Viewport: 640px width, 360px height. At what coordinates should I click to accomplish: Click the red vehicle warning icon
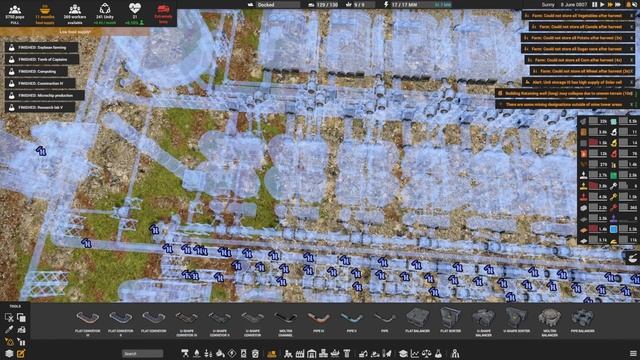point(163,9)
